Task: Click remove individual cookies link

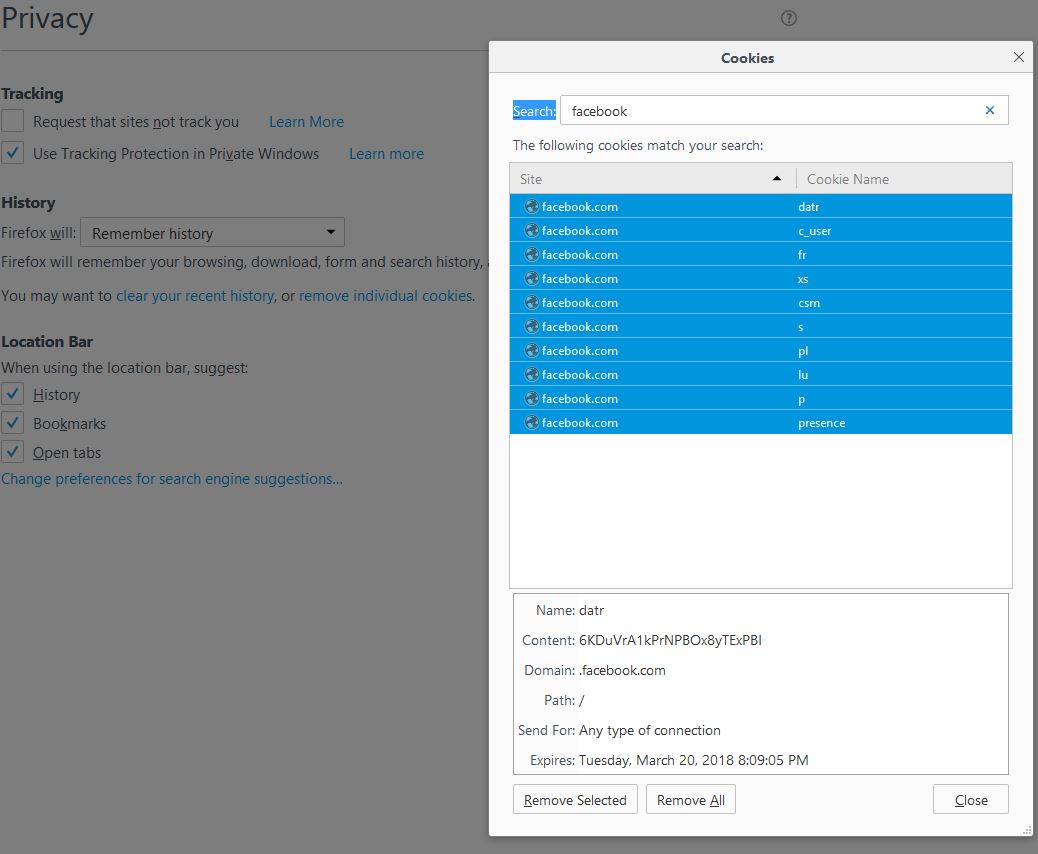Action: coord(386,296)
